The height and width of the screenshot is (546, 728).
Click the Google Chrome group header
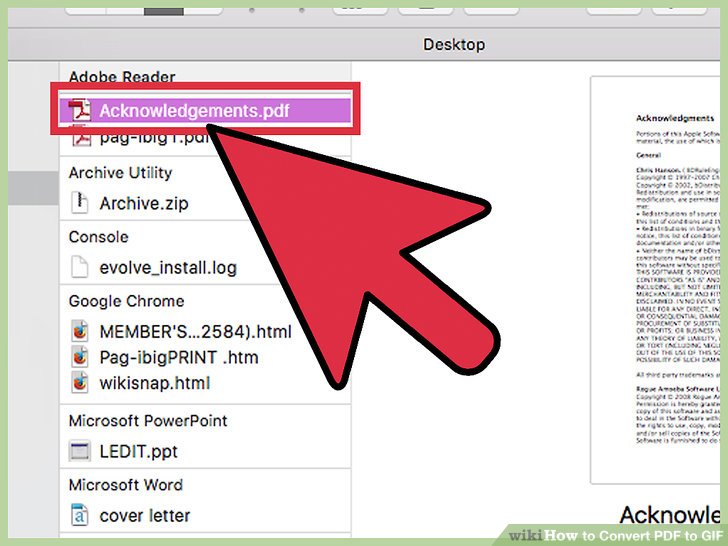coord(126,301)
